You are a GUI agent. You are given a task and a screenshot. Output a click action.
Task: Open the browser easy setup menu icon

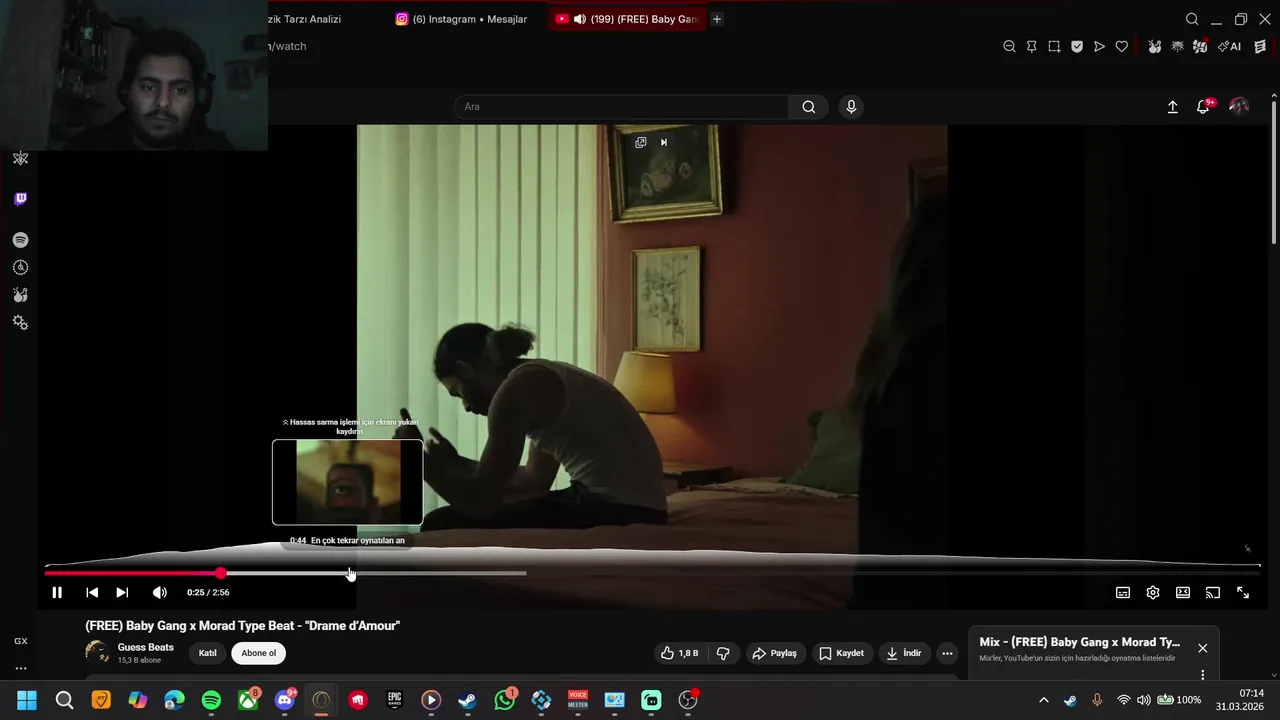pyautogui.click(x=1260, y=46)
